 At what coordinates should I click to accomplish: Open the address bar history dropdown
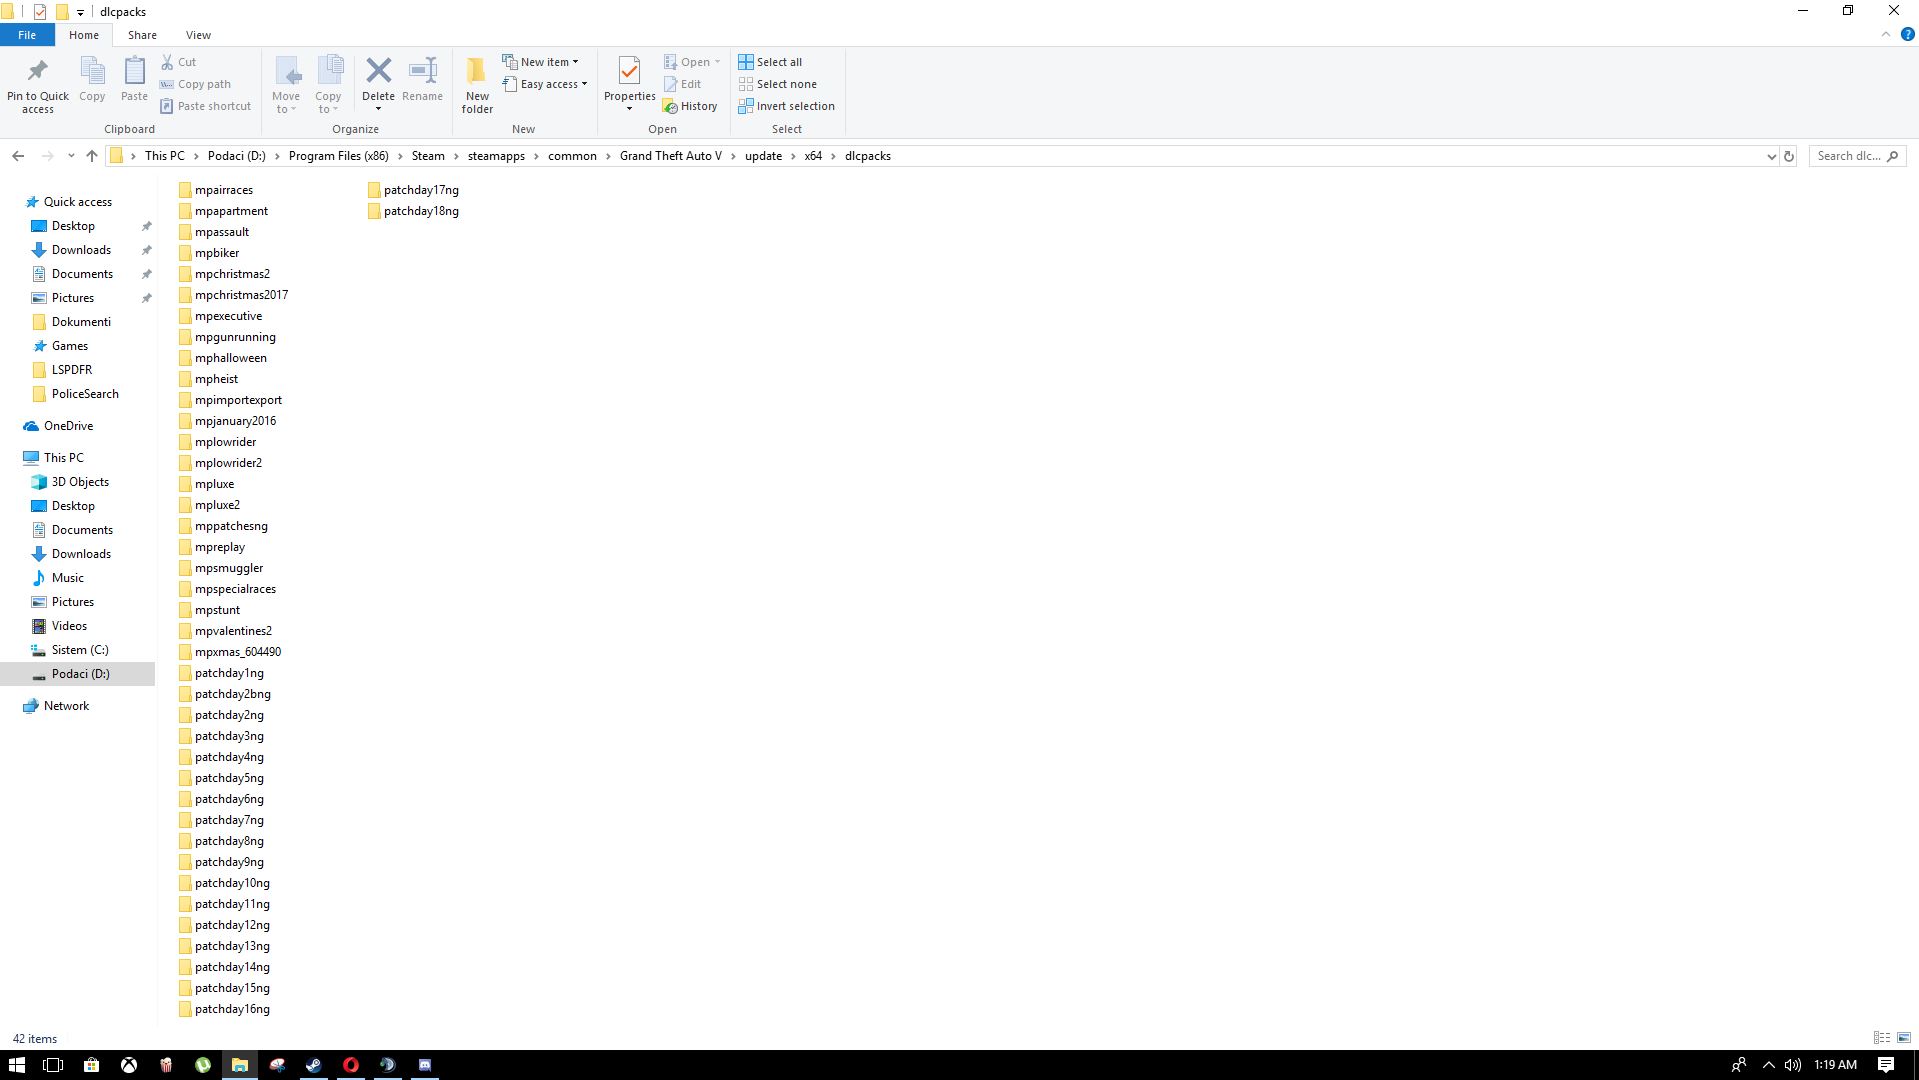(x=1771, y=156)
